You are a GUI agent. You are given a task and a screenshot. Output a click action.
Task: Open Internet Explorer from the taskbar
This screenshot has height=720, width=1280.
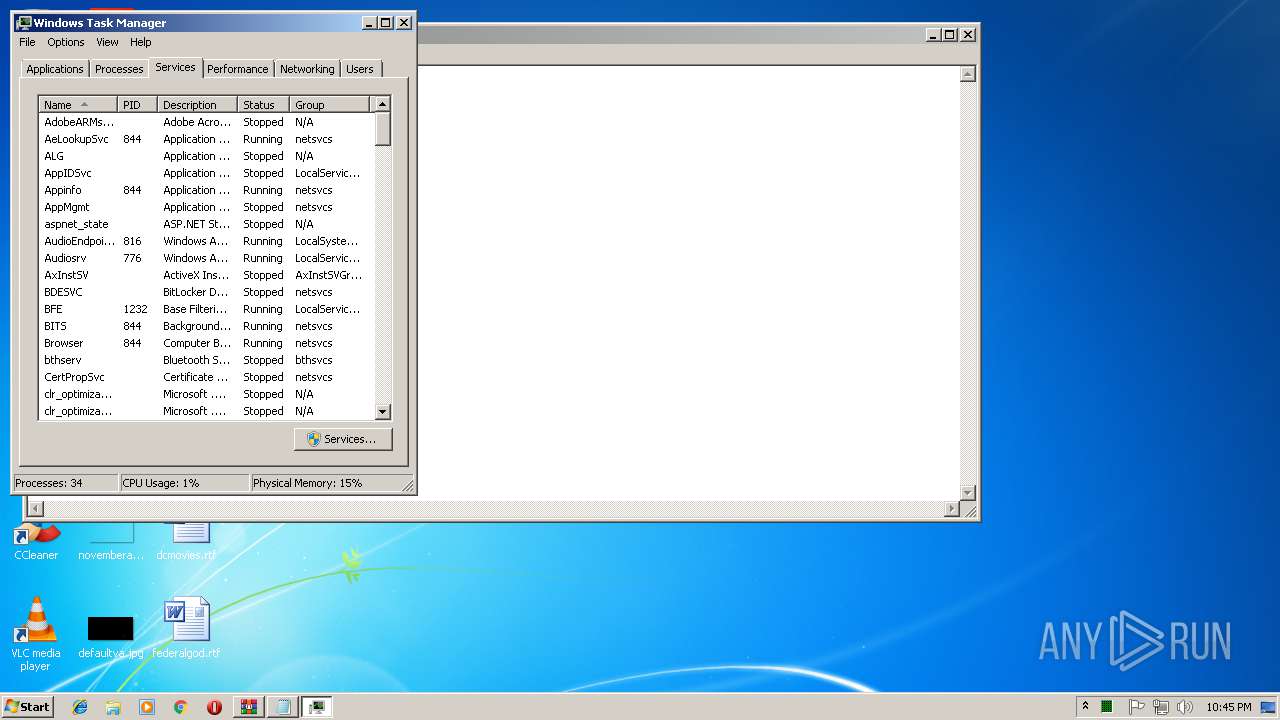80,707
